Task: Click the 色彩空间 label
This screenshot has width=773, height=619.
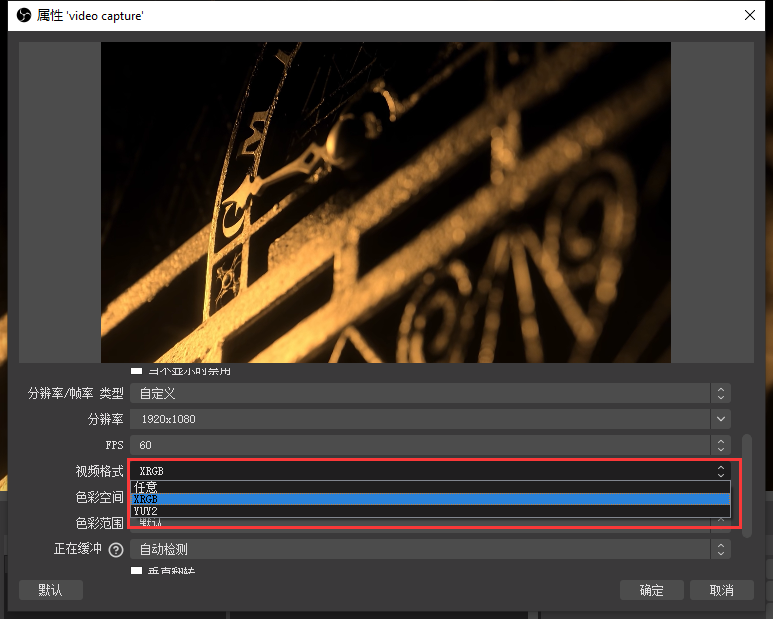Action: click(99, 497)
